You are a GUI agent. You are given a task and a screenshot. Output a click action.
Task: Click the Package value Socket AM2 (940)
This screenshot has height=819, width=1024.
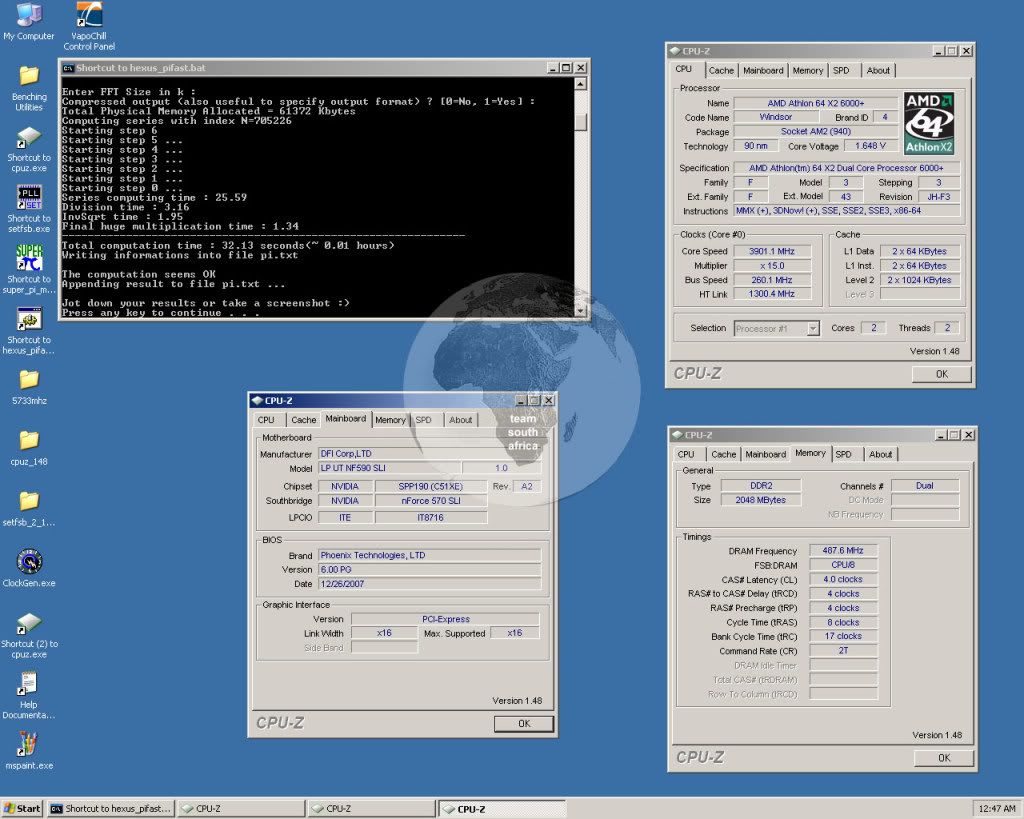(x=816, y=131)
